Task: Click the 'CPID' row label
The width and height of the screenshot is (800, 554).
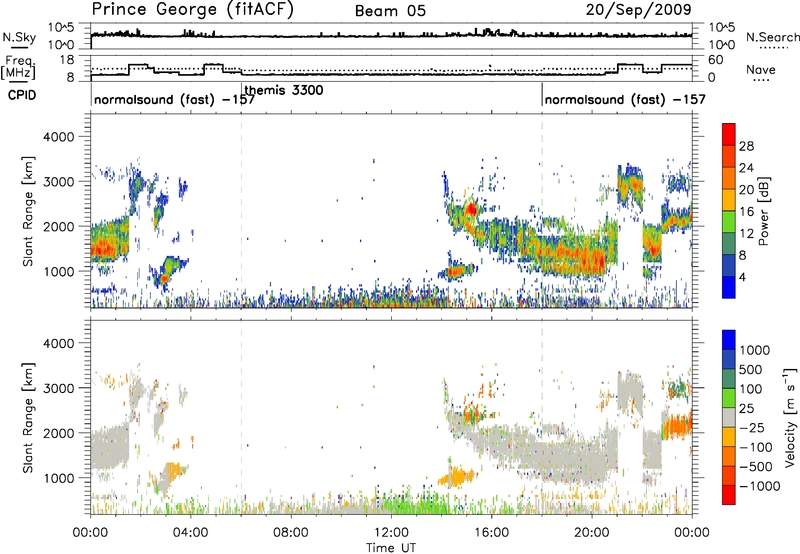Action: click(22, 95)
